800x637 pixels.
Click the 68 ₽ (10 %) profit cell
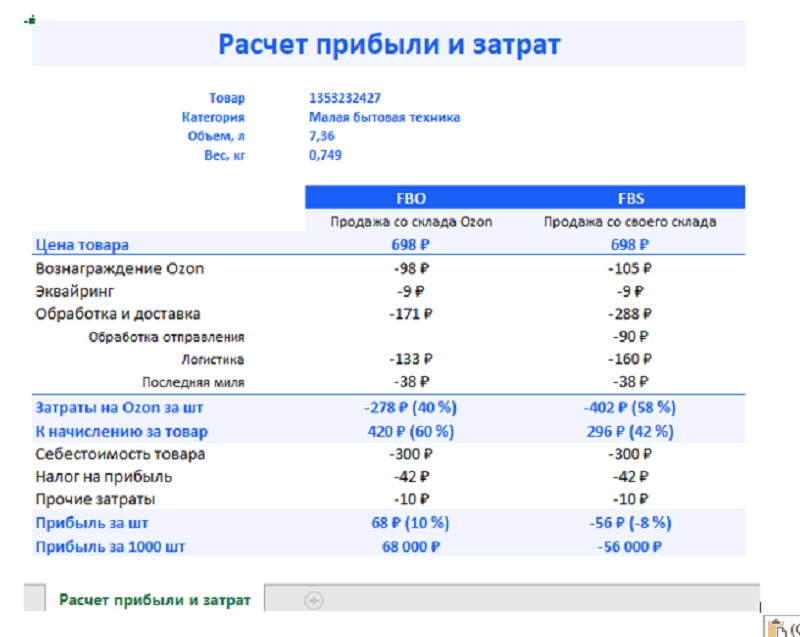pos(410,523)
